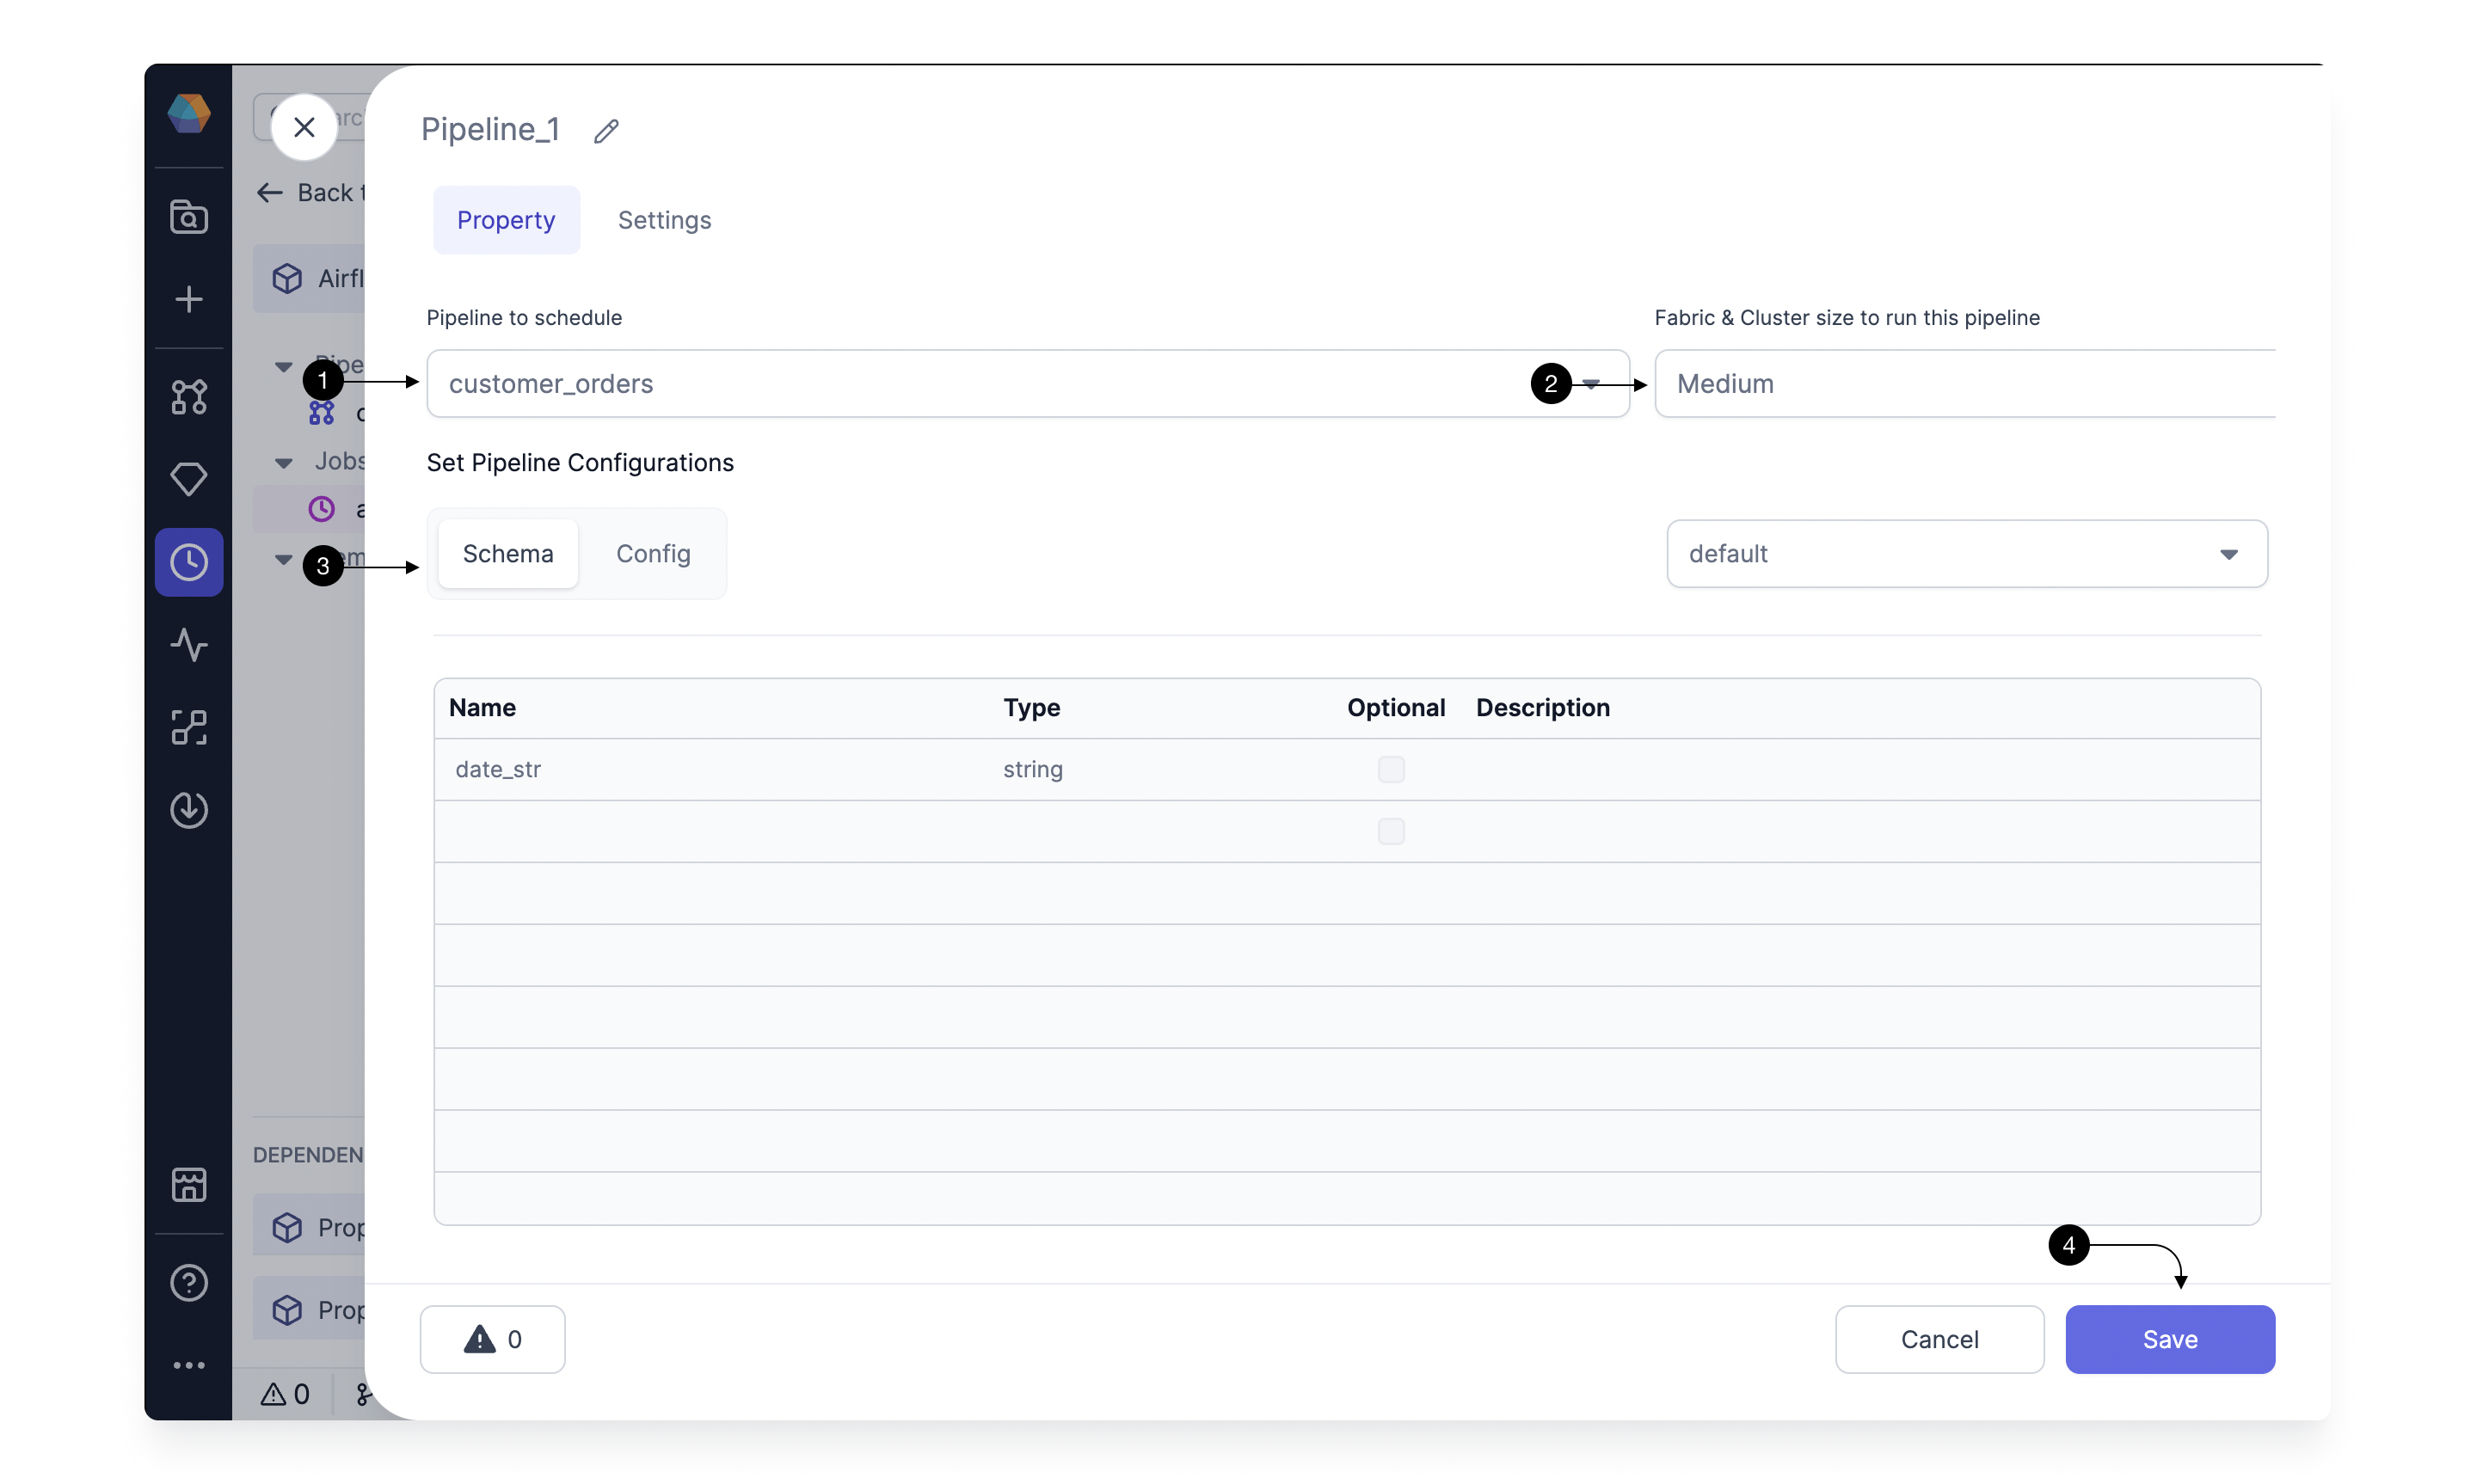Switch to the Property tab
Viewport: 2477px width, 1484px height.
pos(506,220)
